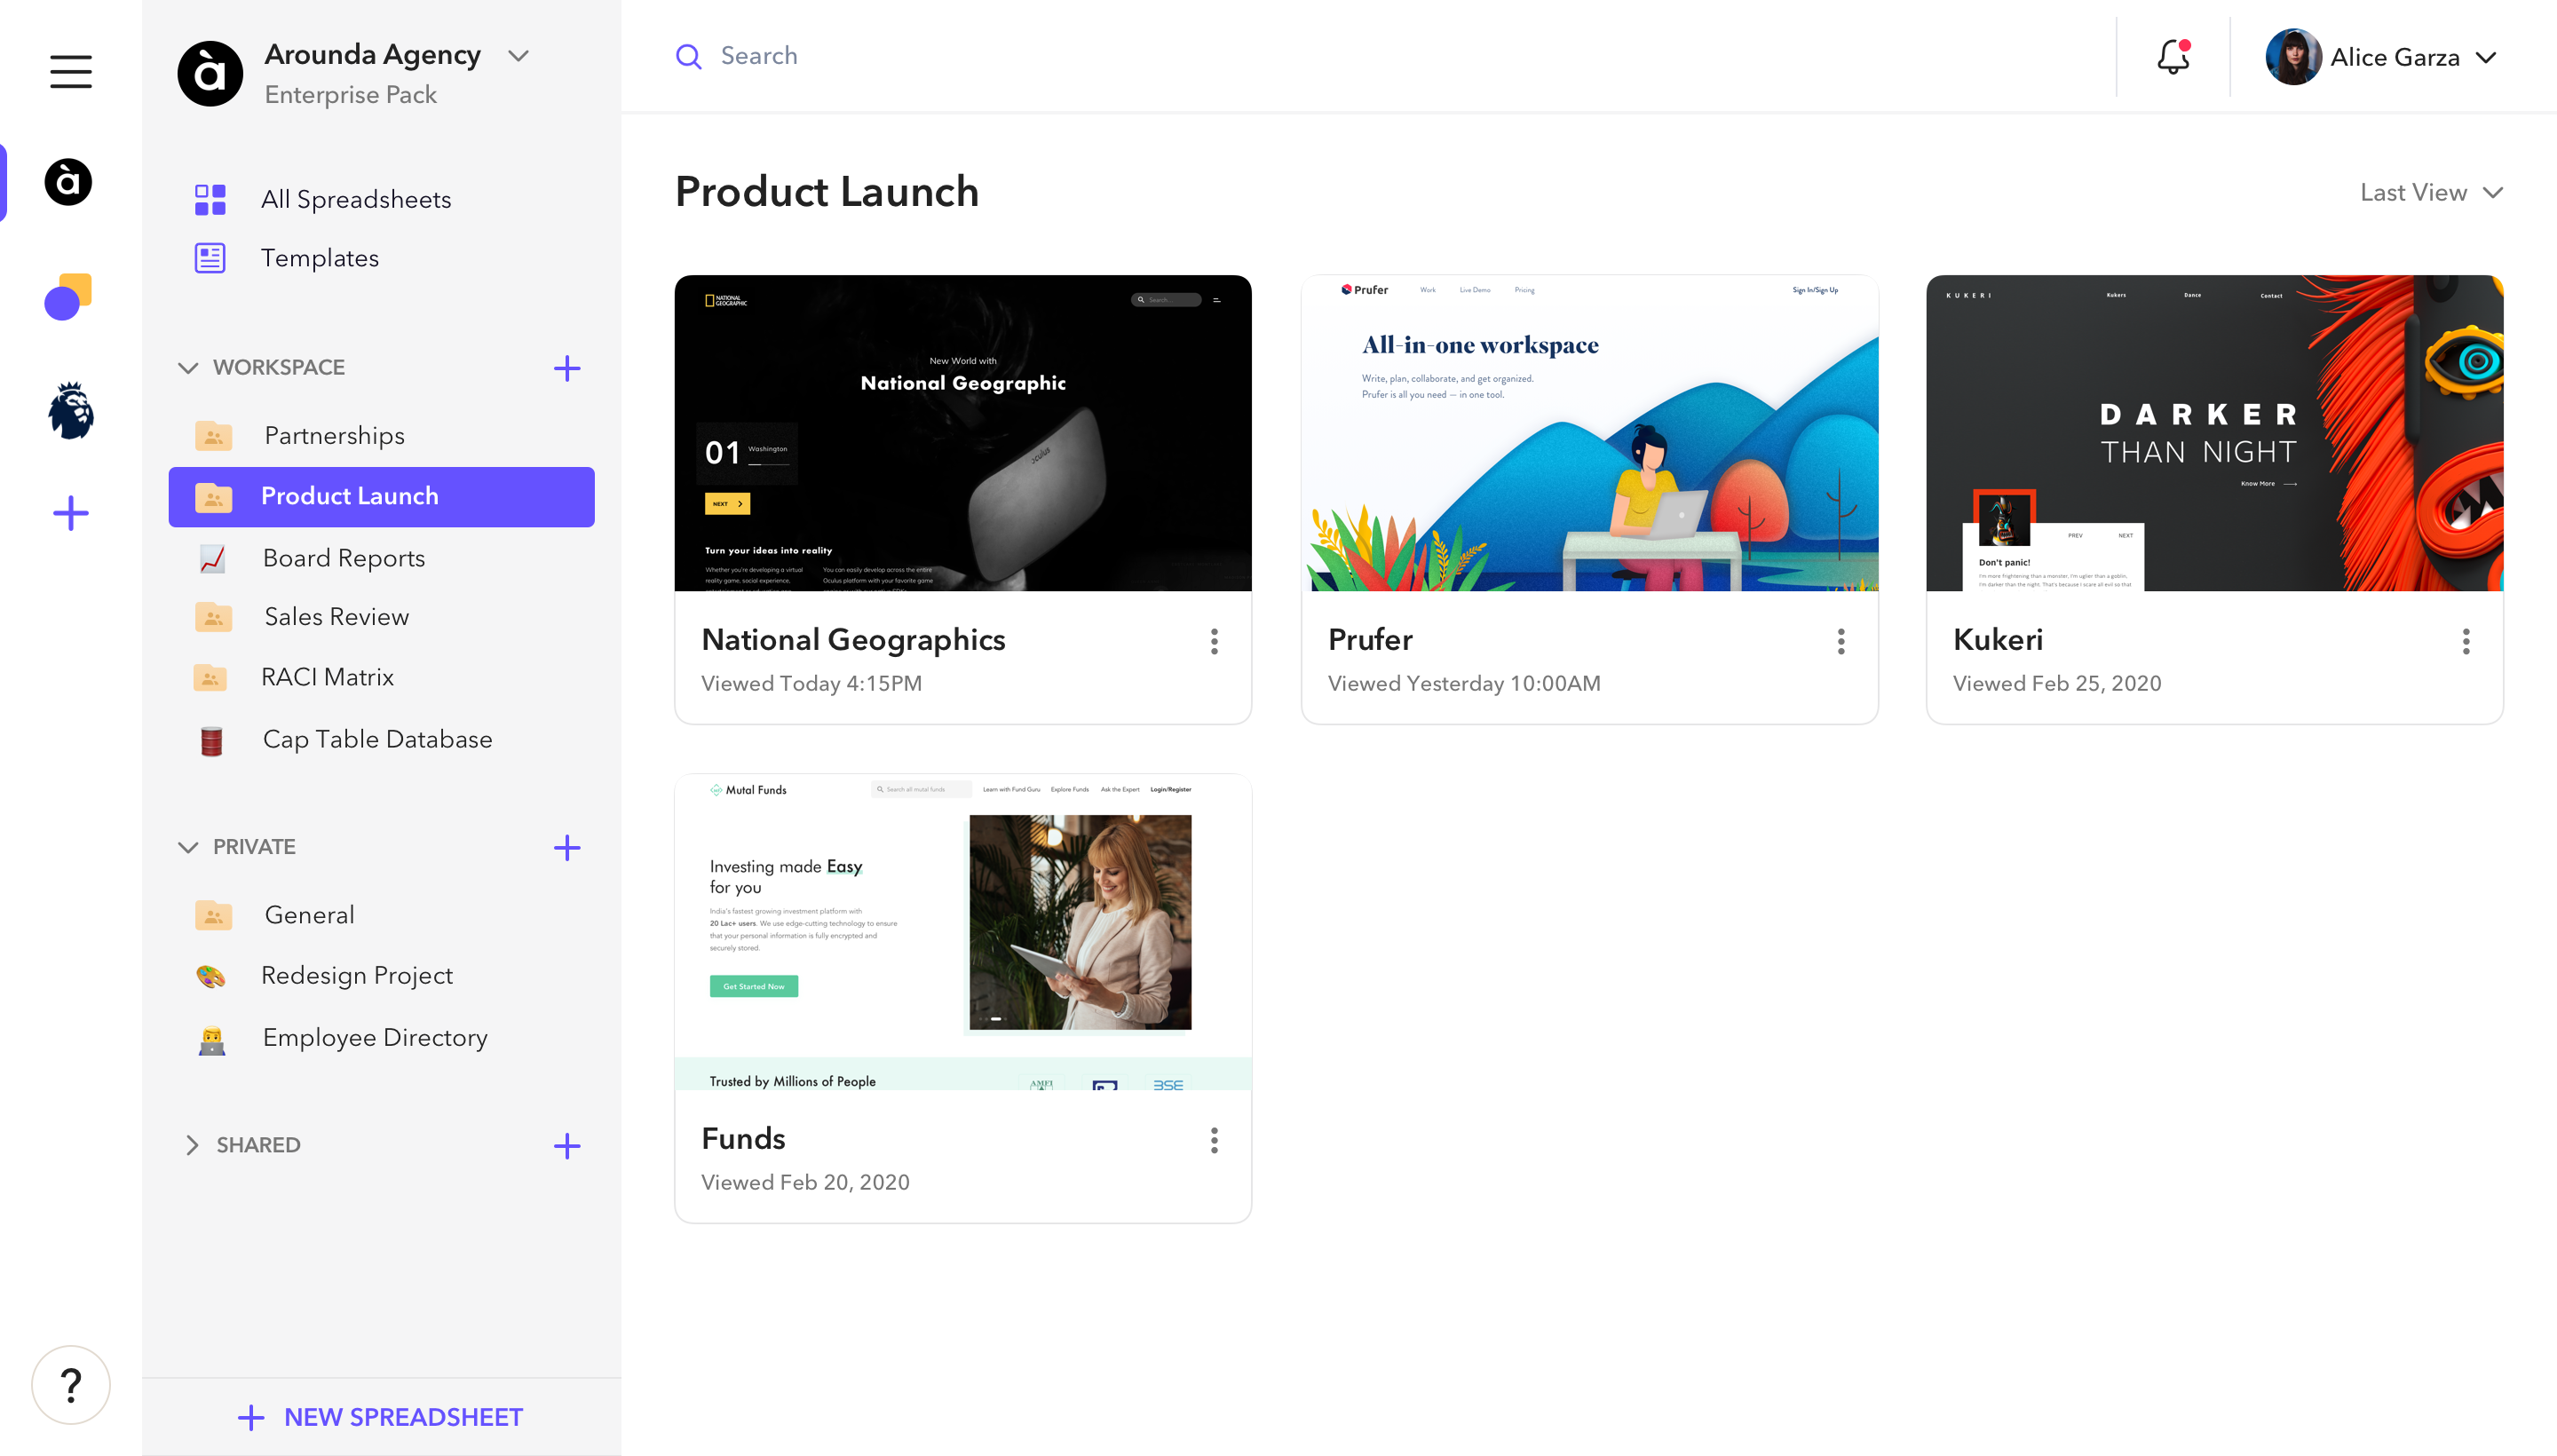2557x1456 pixels.
Task: Click the Kukeri card title
Action: pyautogui.click(x=1998, y=640)
